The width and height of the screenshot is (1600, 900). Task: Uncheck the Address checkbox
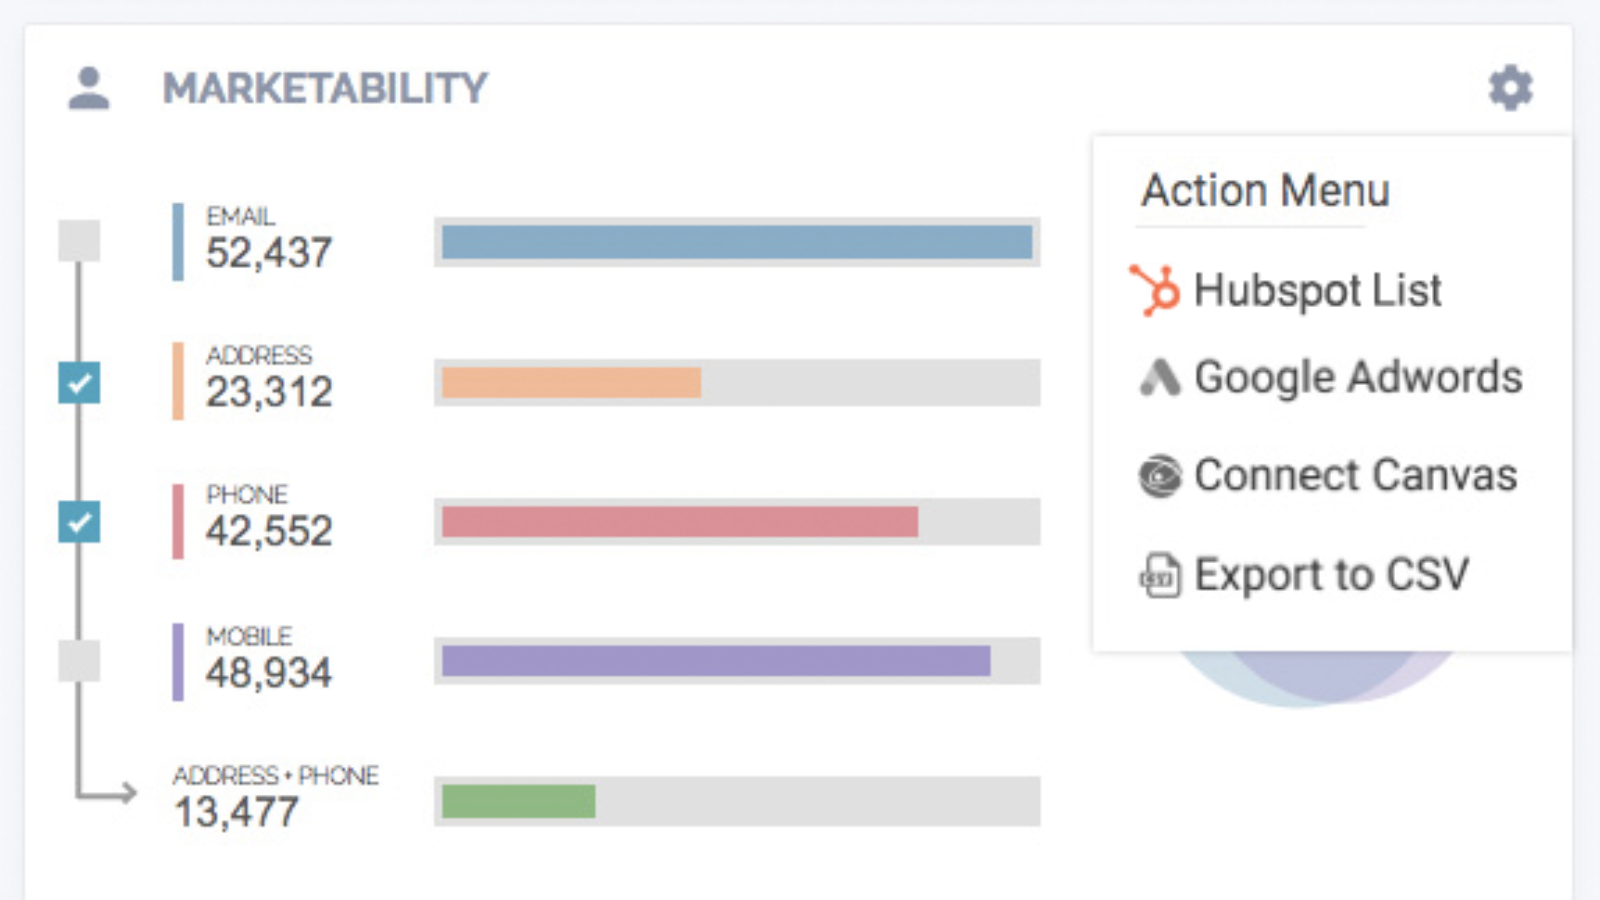[79, 382]
